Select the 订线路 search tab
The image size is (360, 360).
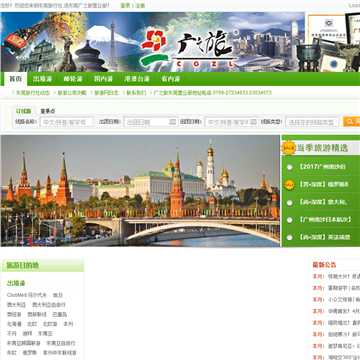[24, 111]
